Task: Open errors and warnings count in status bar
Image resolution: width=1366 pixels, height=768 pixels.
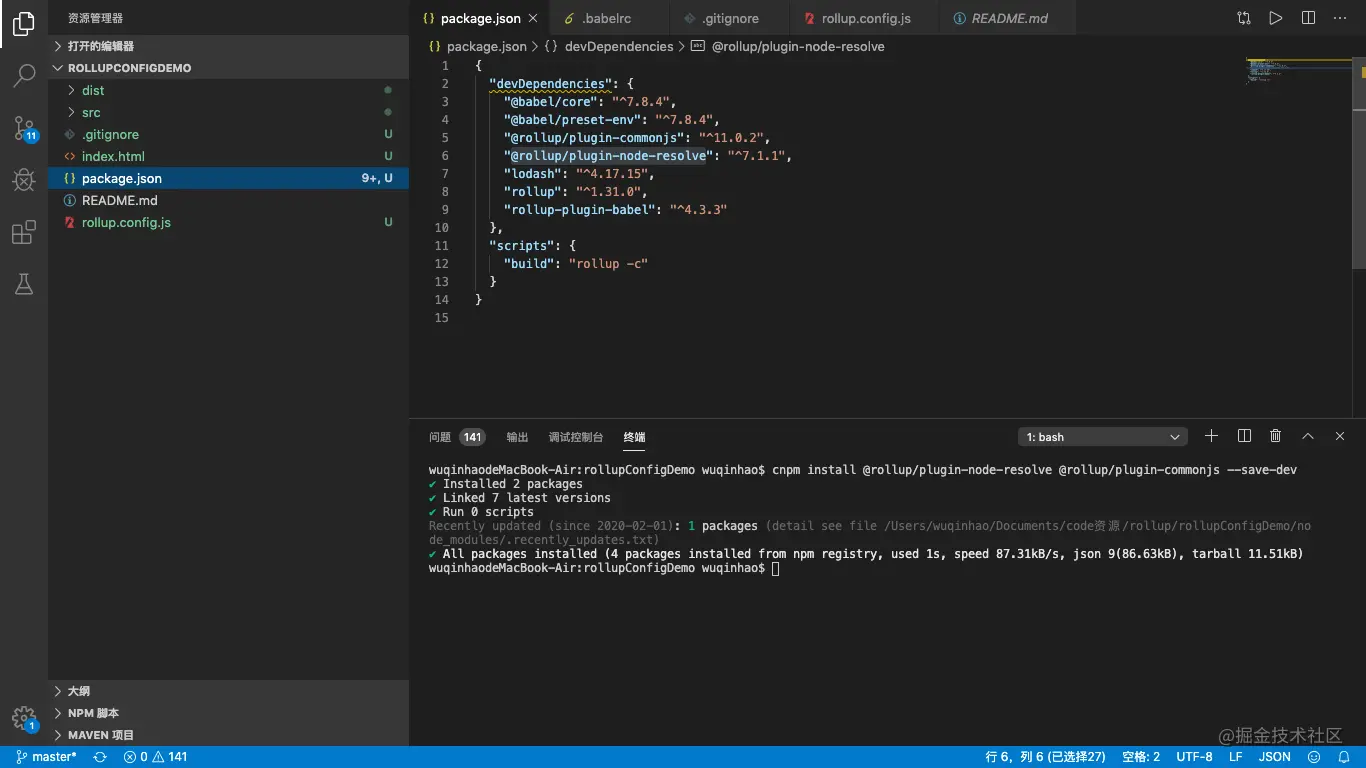Action: [155, 757]
